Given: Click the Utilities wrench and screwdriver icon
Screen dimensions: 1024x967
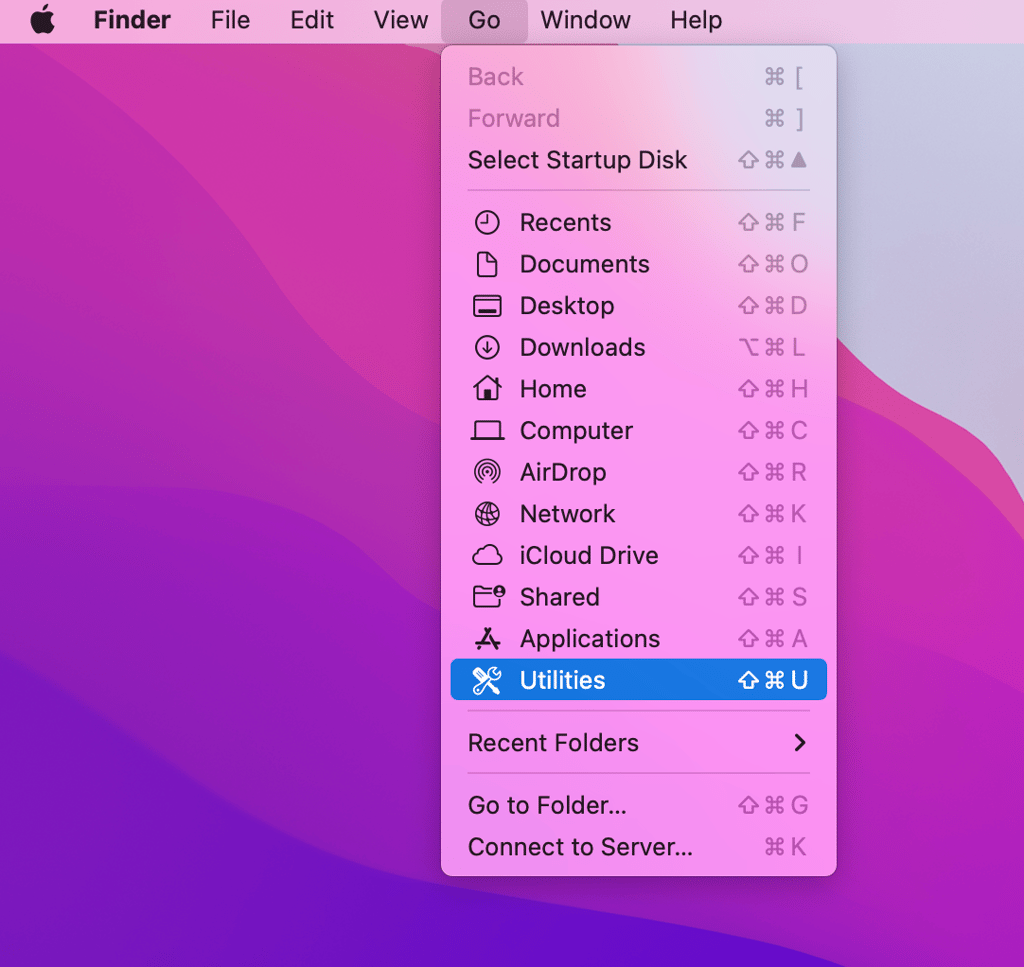Looking at the screenshot, I should (x=487, y=680).
